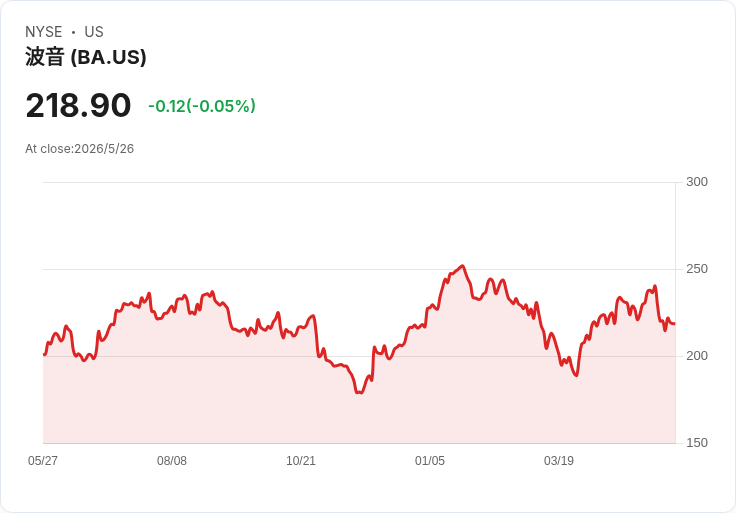Click the 150 y-axis label
This screenshot has height=513, width=736.
(x=697, y=443)
